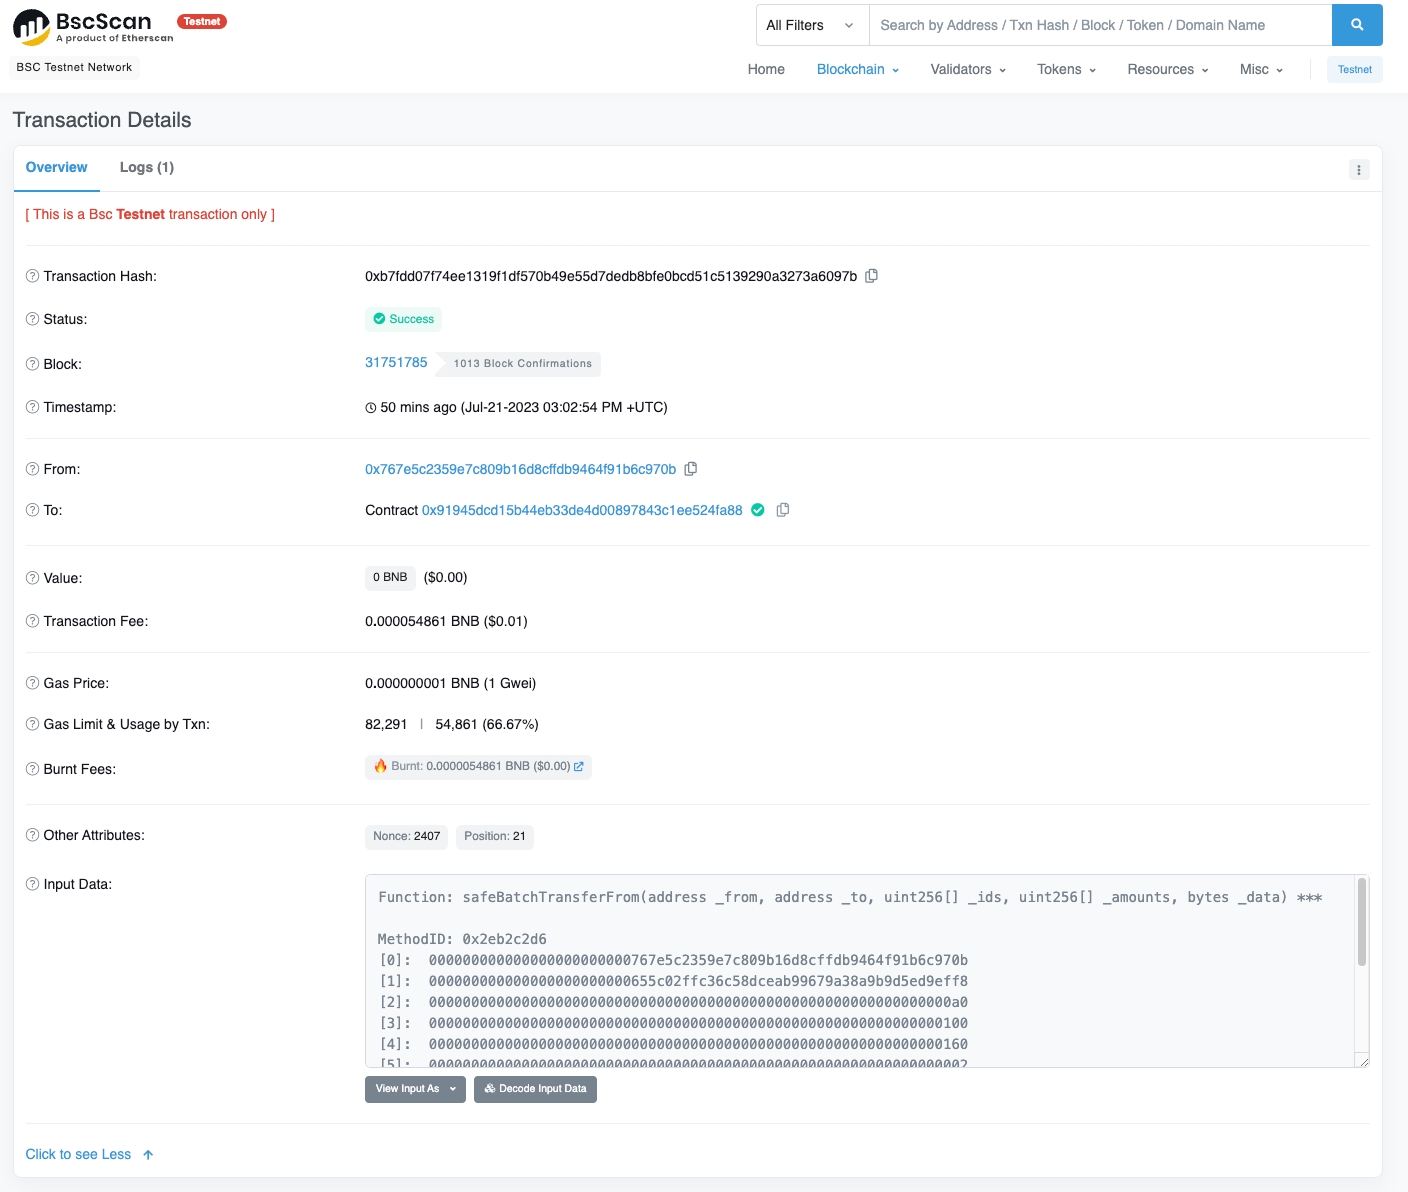Copy the transaction hash to clipboard
The width and height of the screenshot is (1408, 1192).
(x=871, y=276)
